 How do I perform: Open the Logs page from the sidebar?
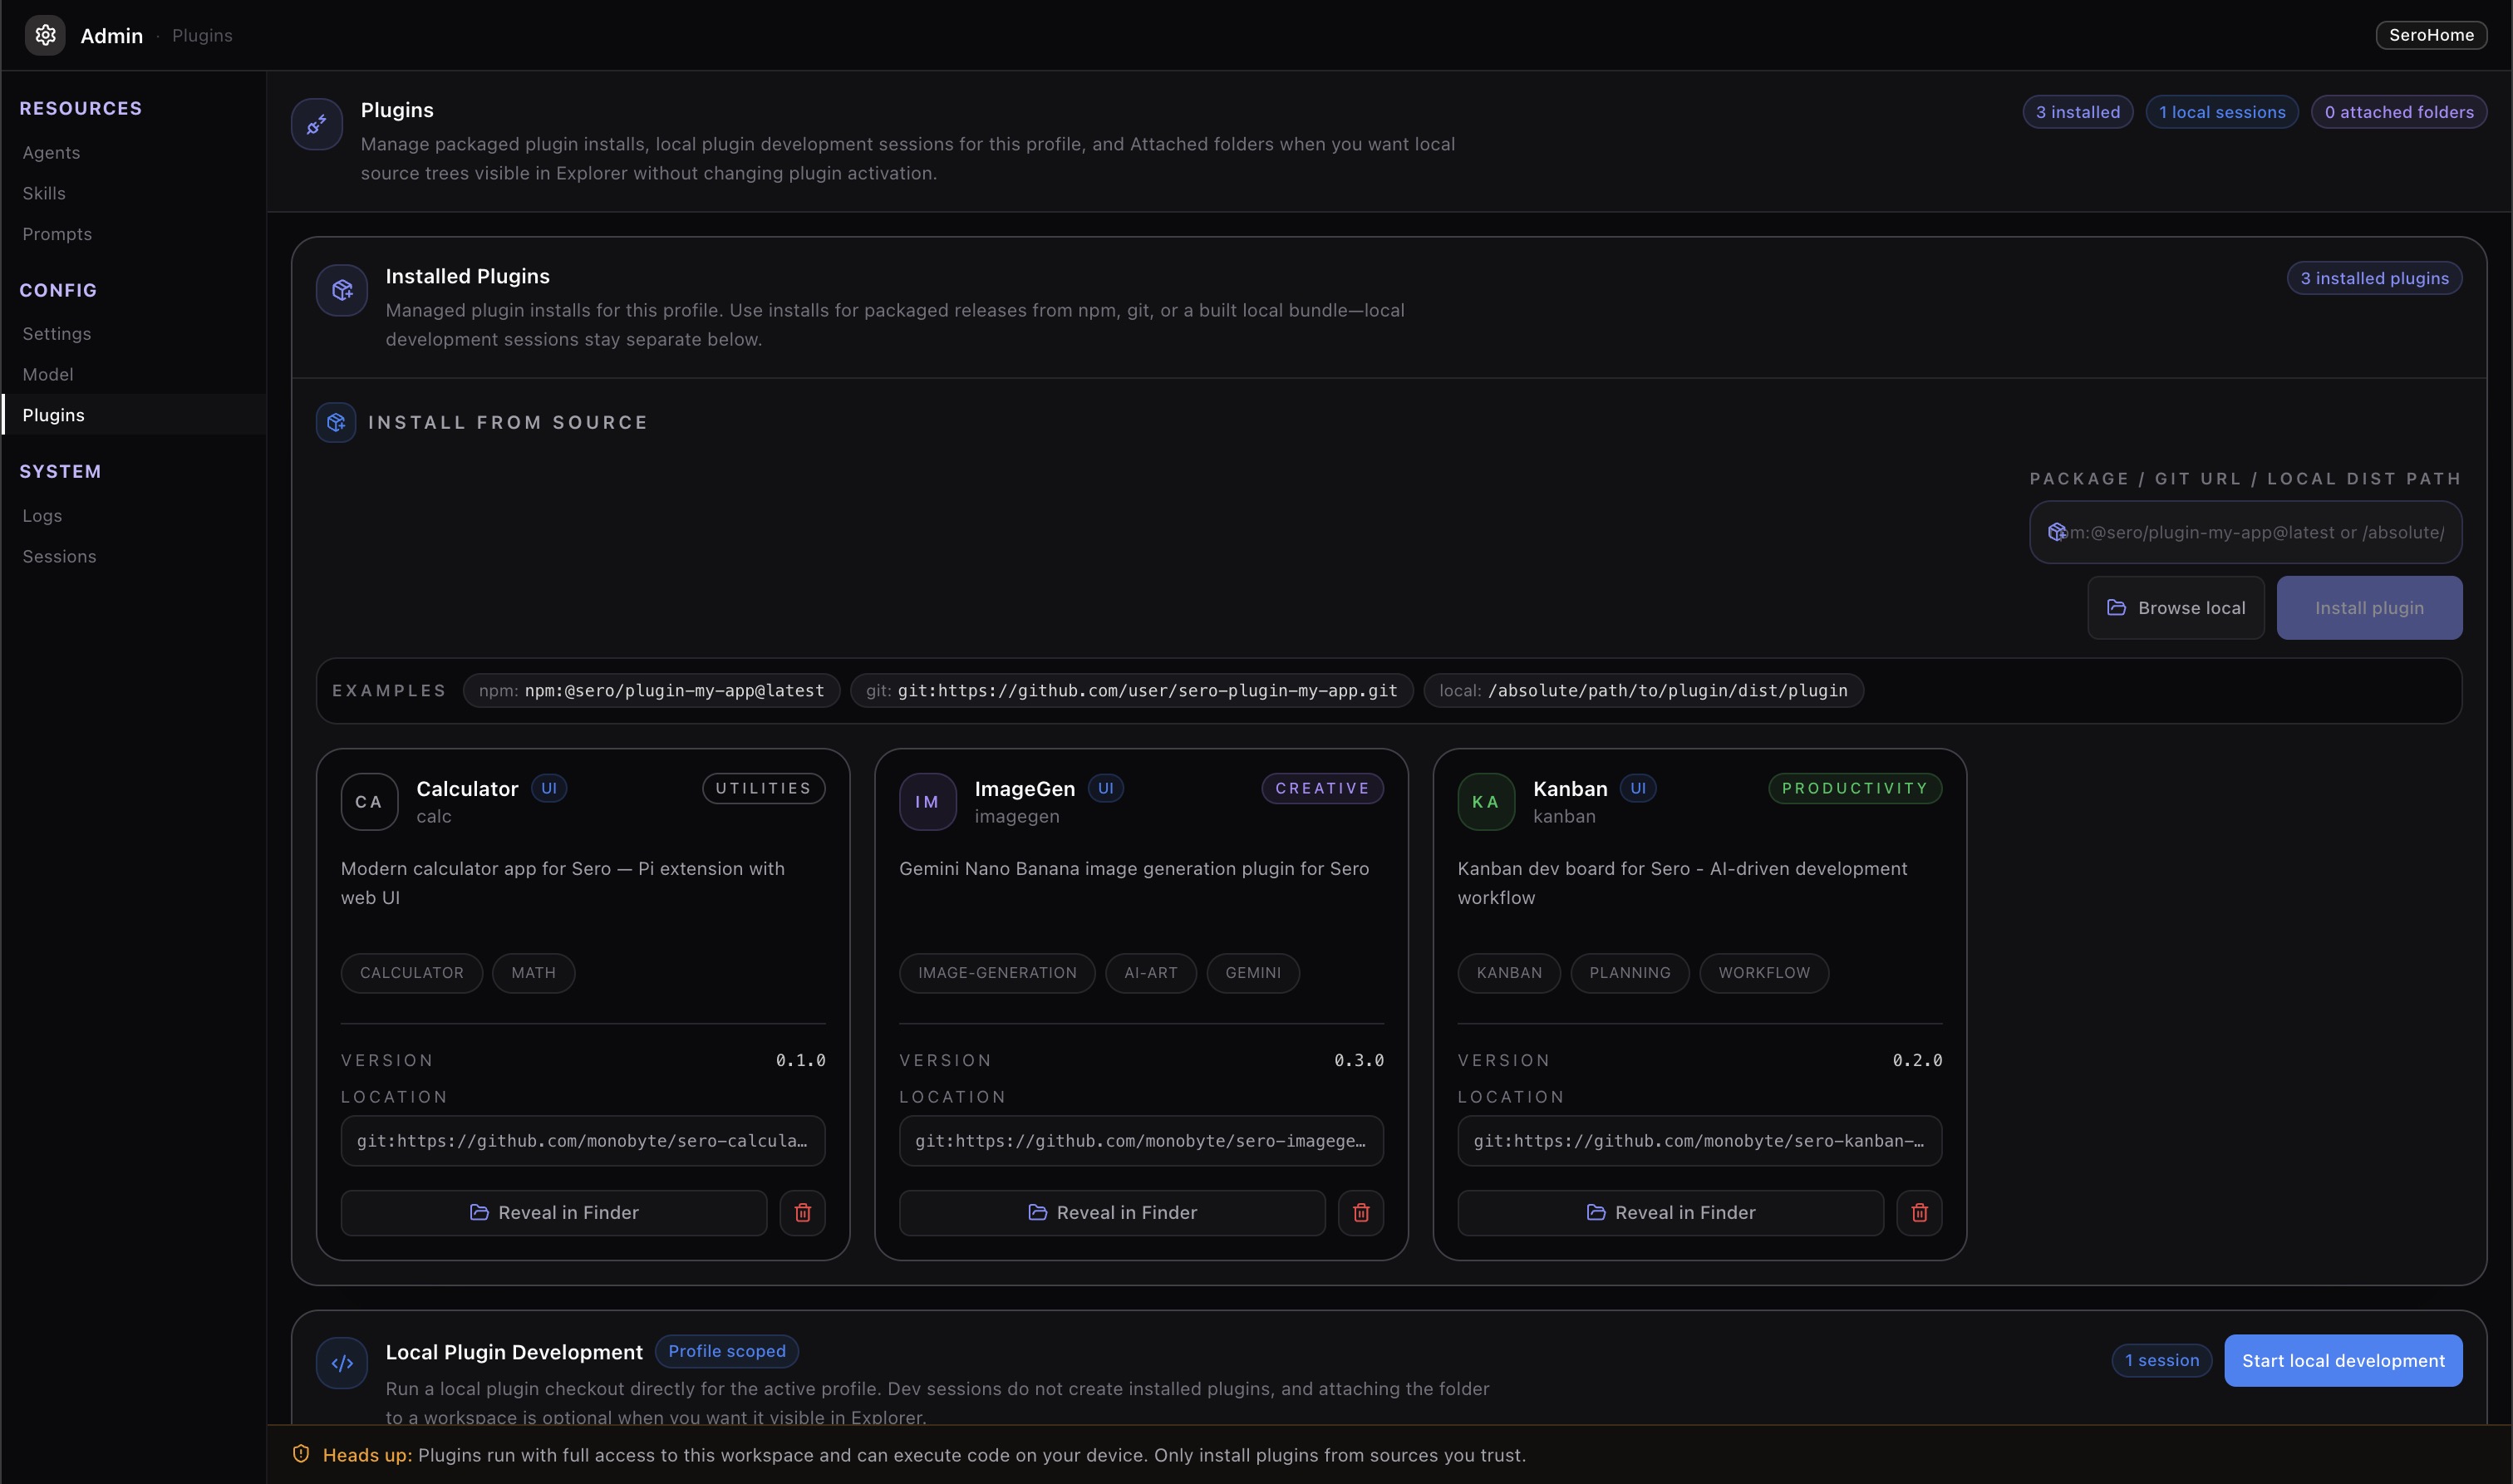coord(42,515)
